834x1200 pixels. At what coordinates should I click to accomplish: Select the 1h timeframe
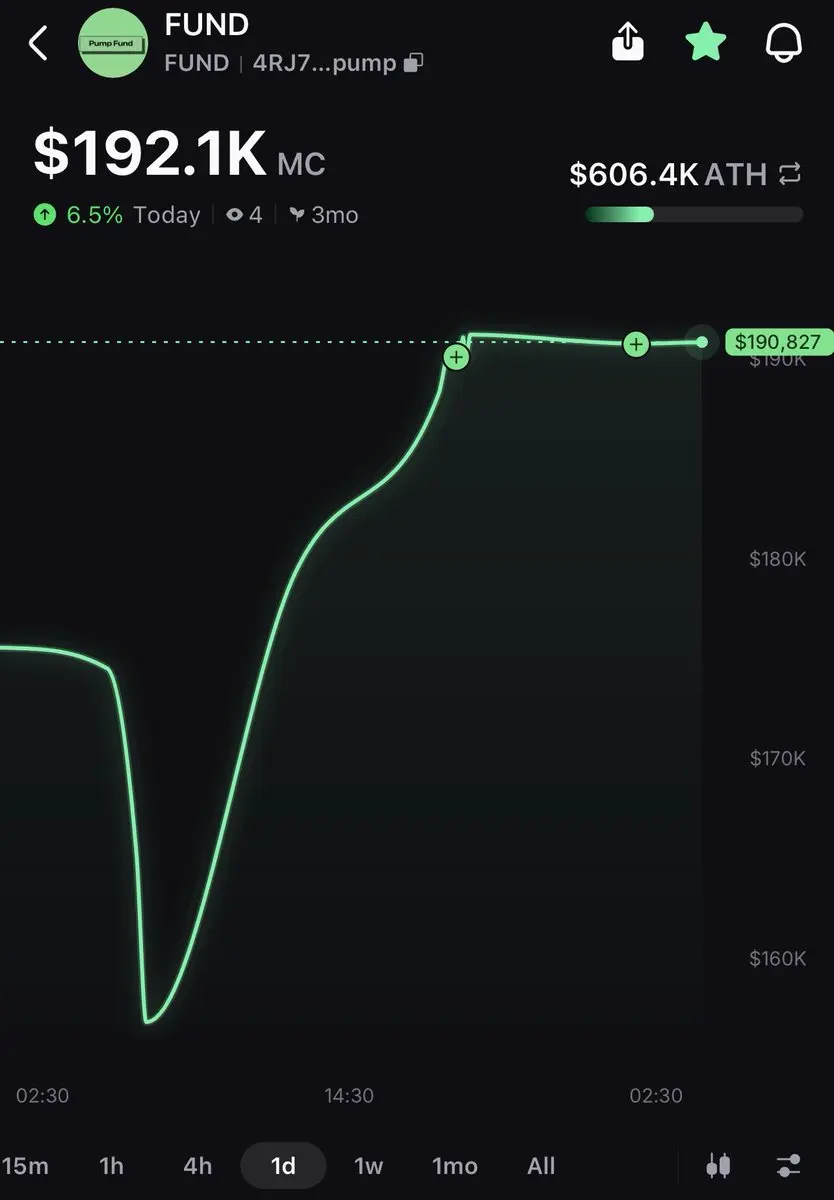click(111, 1166)
